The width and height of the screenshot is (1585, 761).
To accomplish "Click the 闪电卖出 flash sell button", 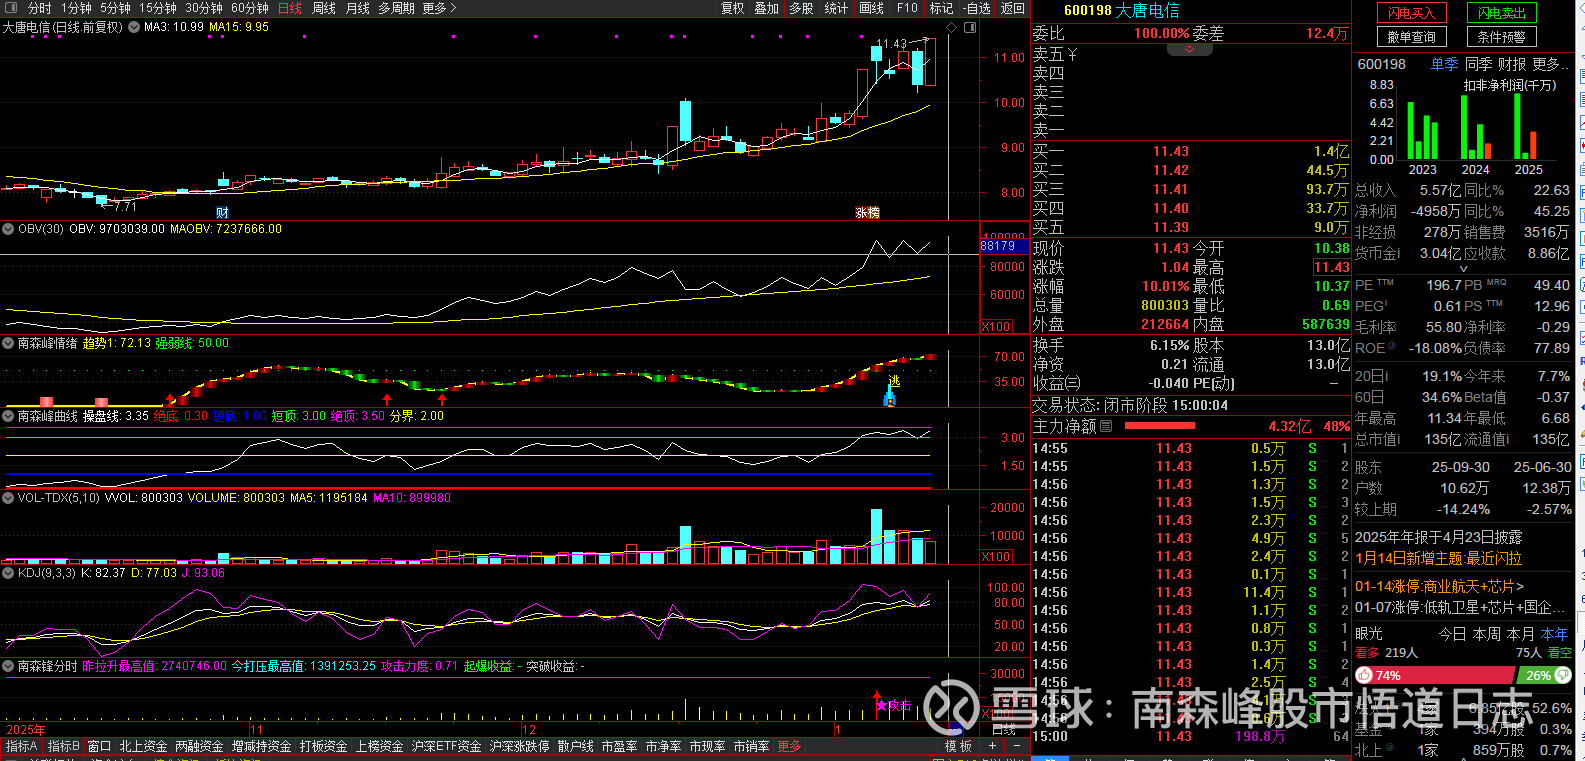I will 1501,13.
